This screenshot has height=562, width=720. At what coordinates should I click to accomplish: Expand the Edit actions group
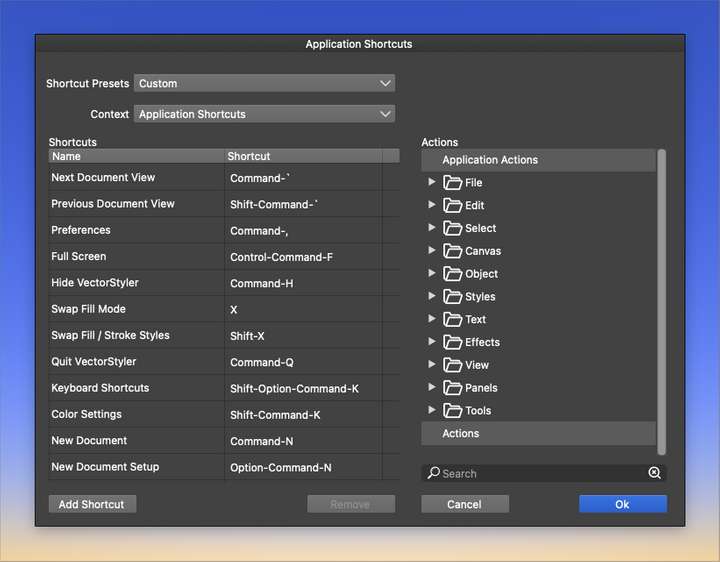pos(432,204)
